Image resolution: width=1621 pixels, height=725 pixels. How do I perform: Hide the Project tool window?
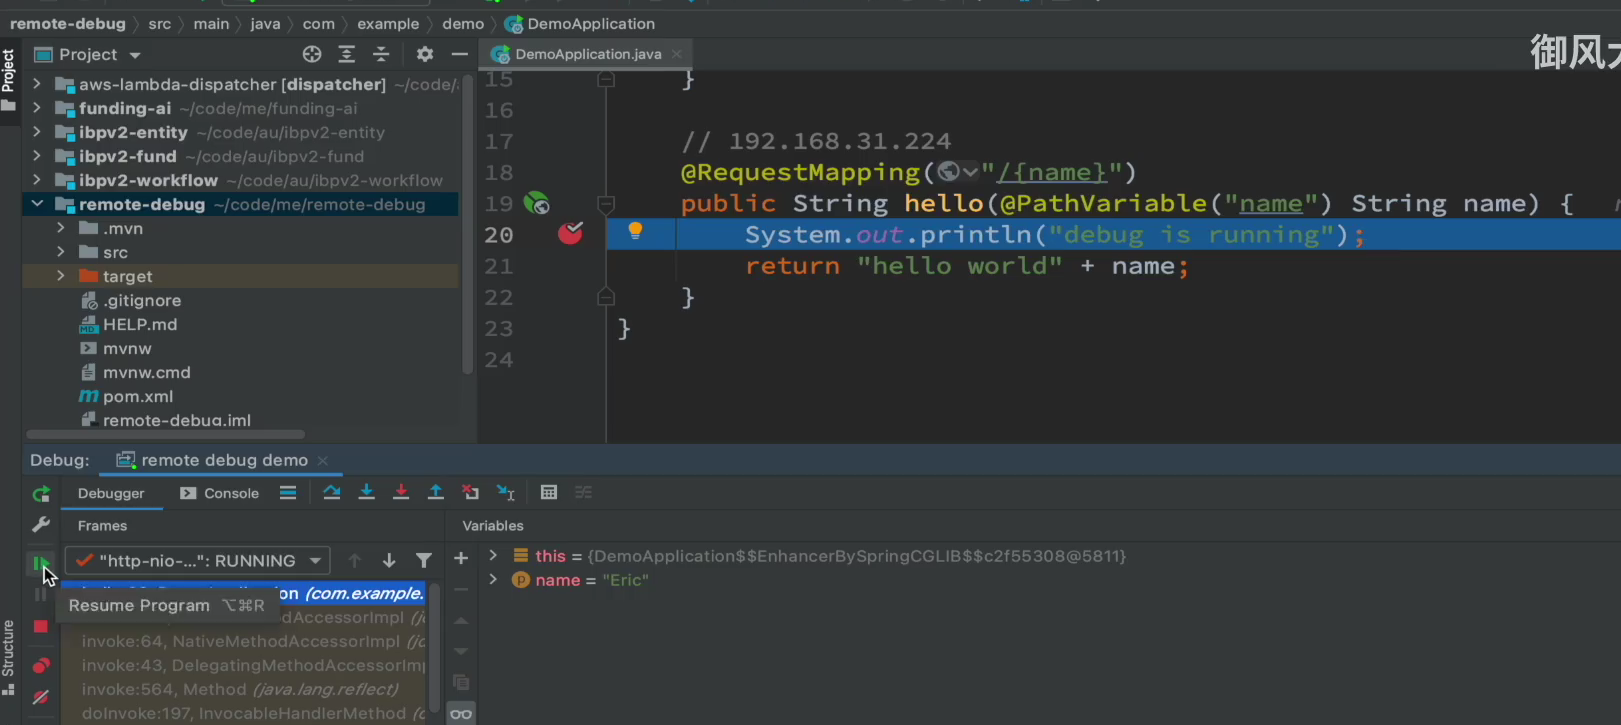point(459,54)
